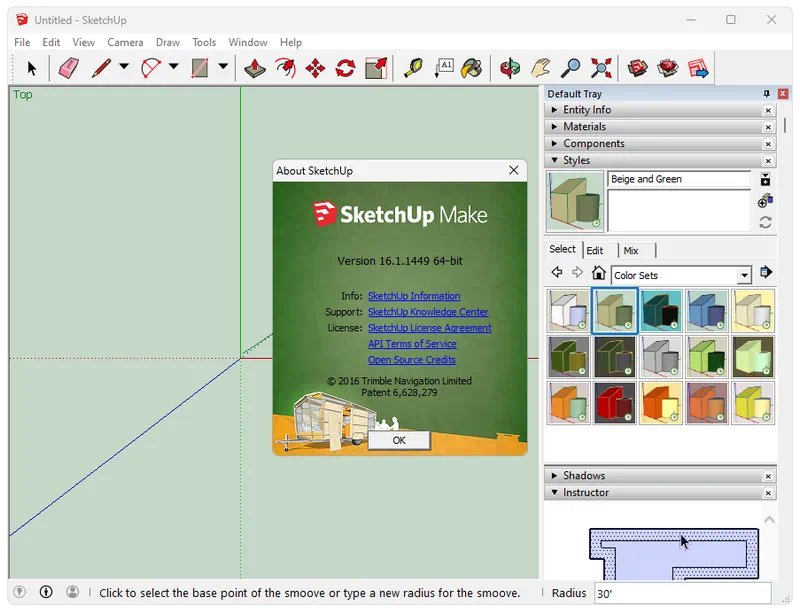Image resolution: width=800 pixels, height=613 pixels.
Task: Click the Styles back arrow
Action: point(557,273)
